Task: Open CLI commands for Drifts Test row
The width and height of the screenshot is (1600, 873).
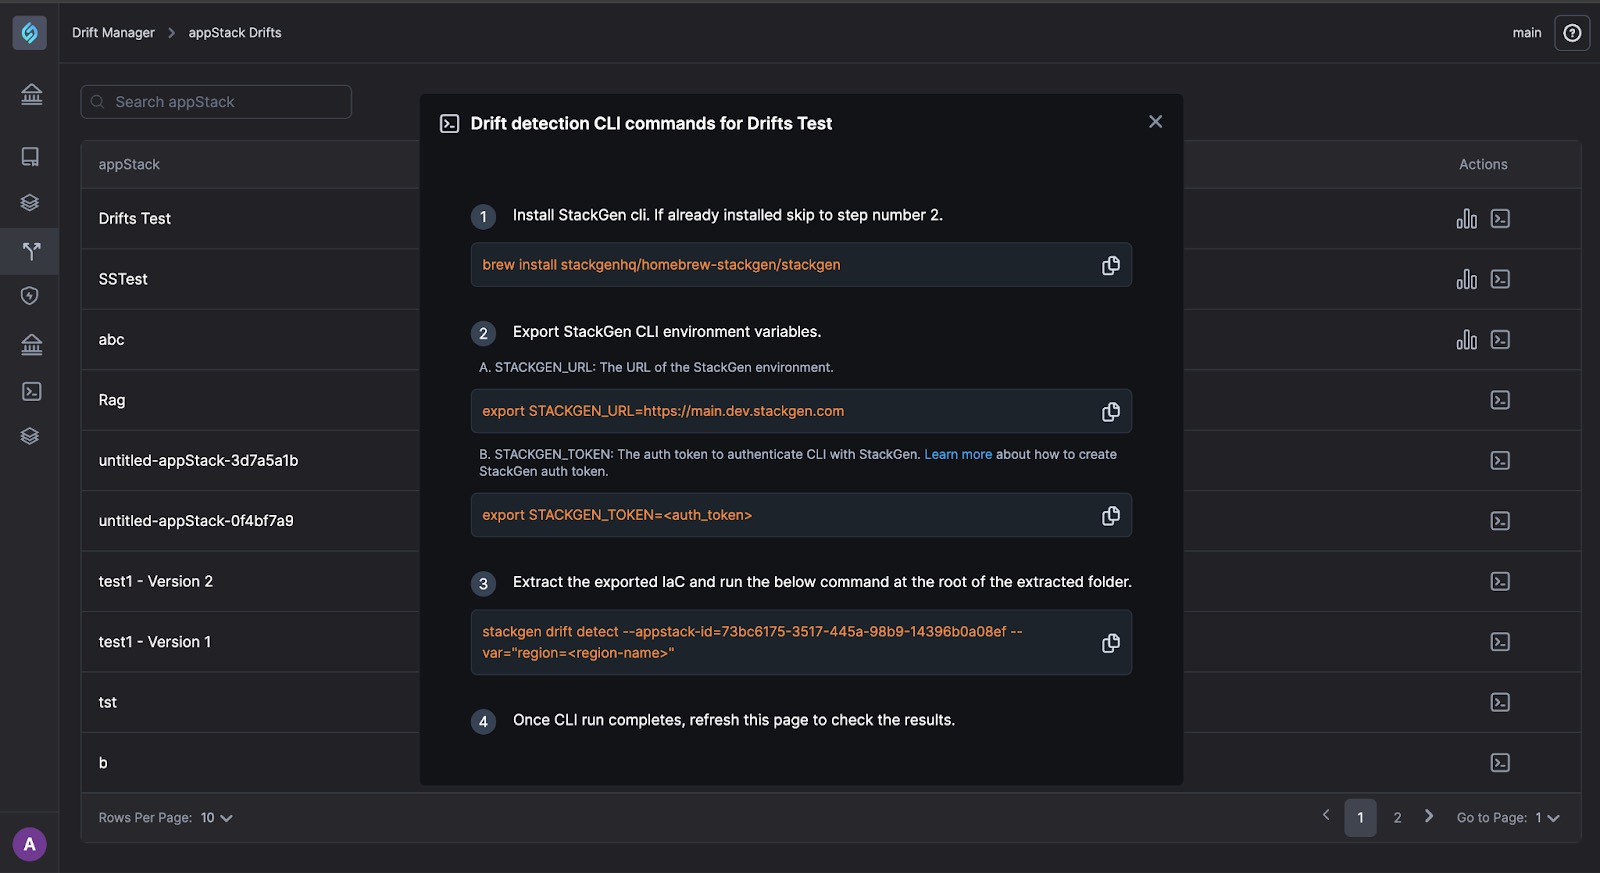Action: point(1500,219)
